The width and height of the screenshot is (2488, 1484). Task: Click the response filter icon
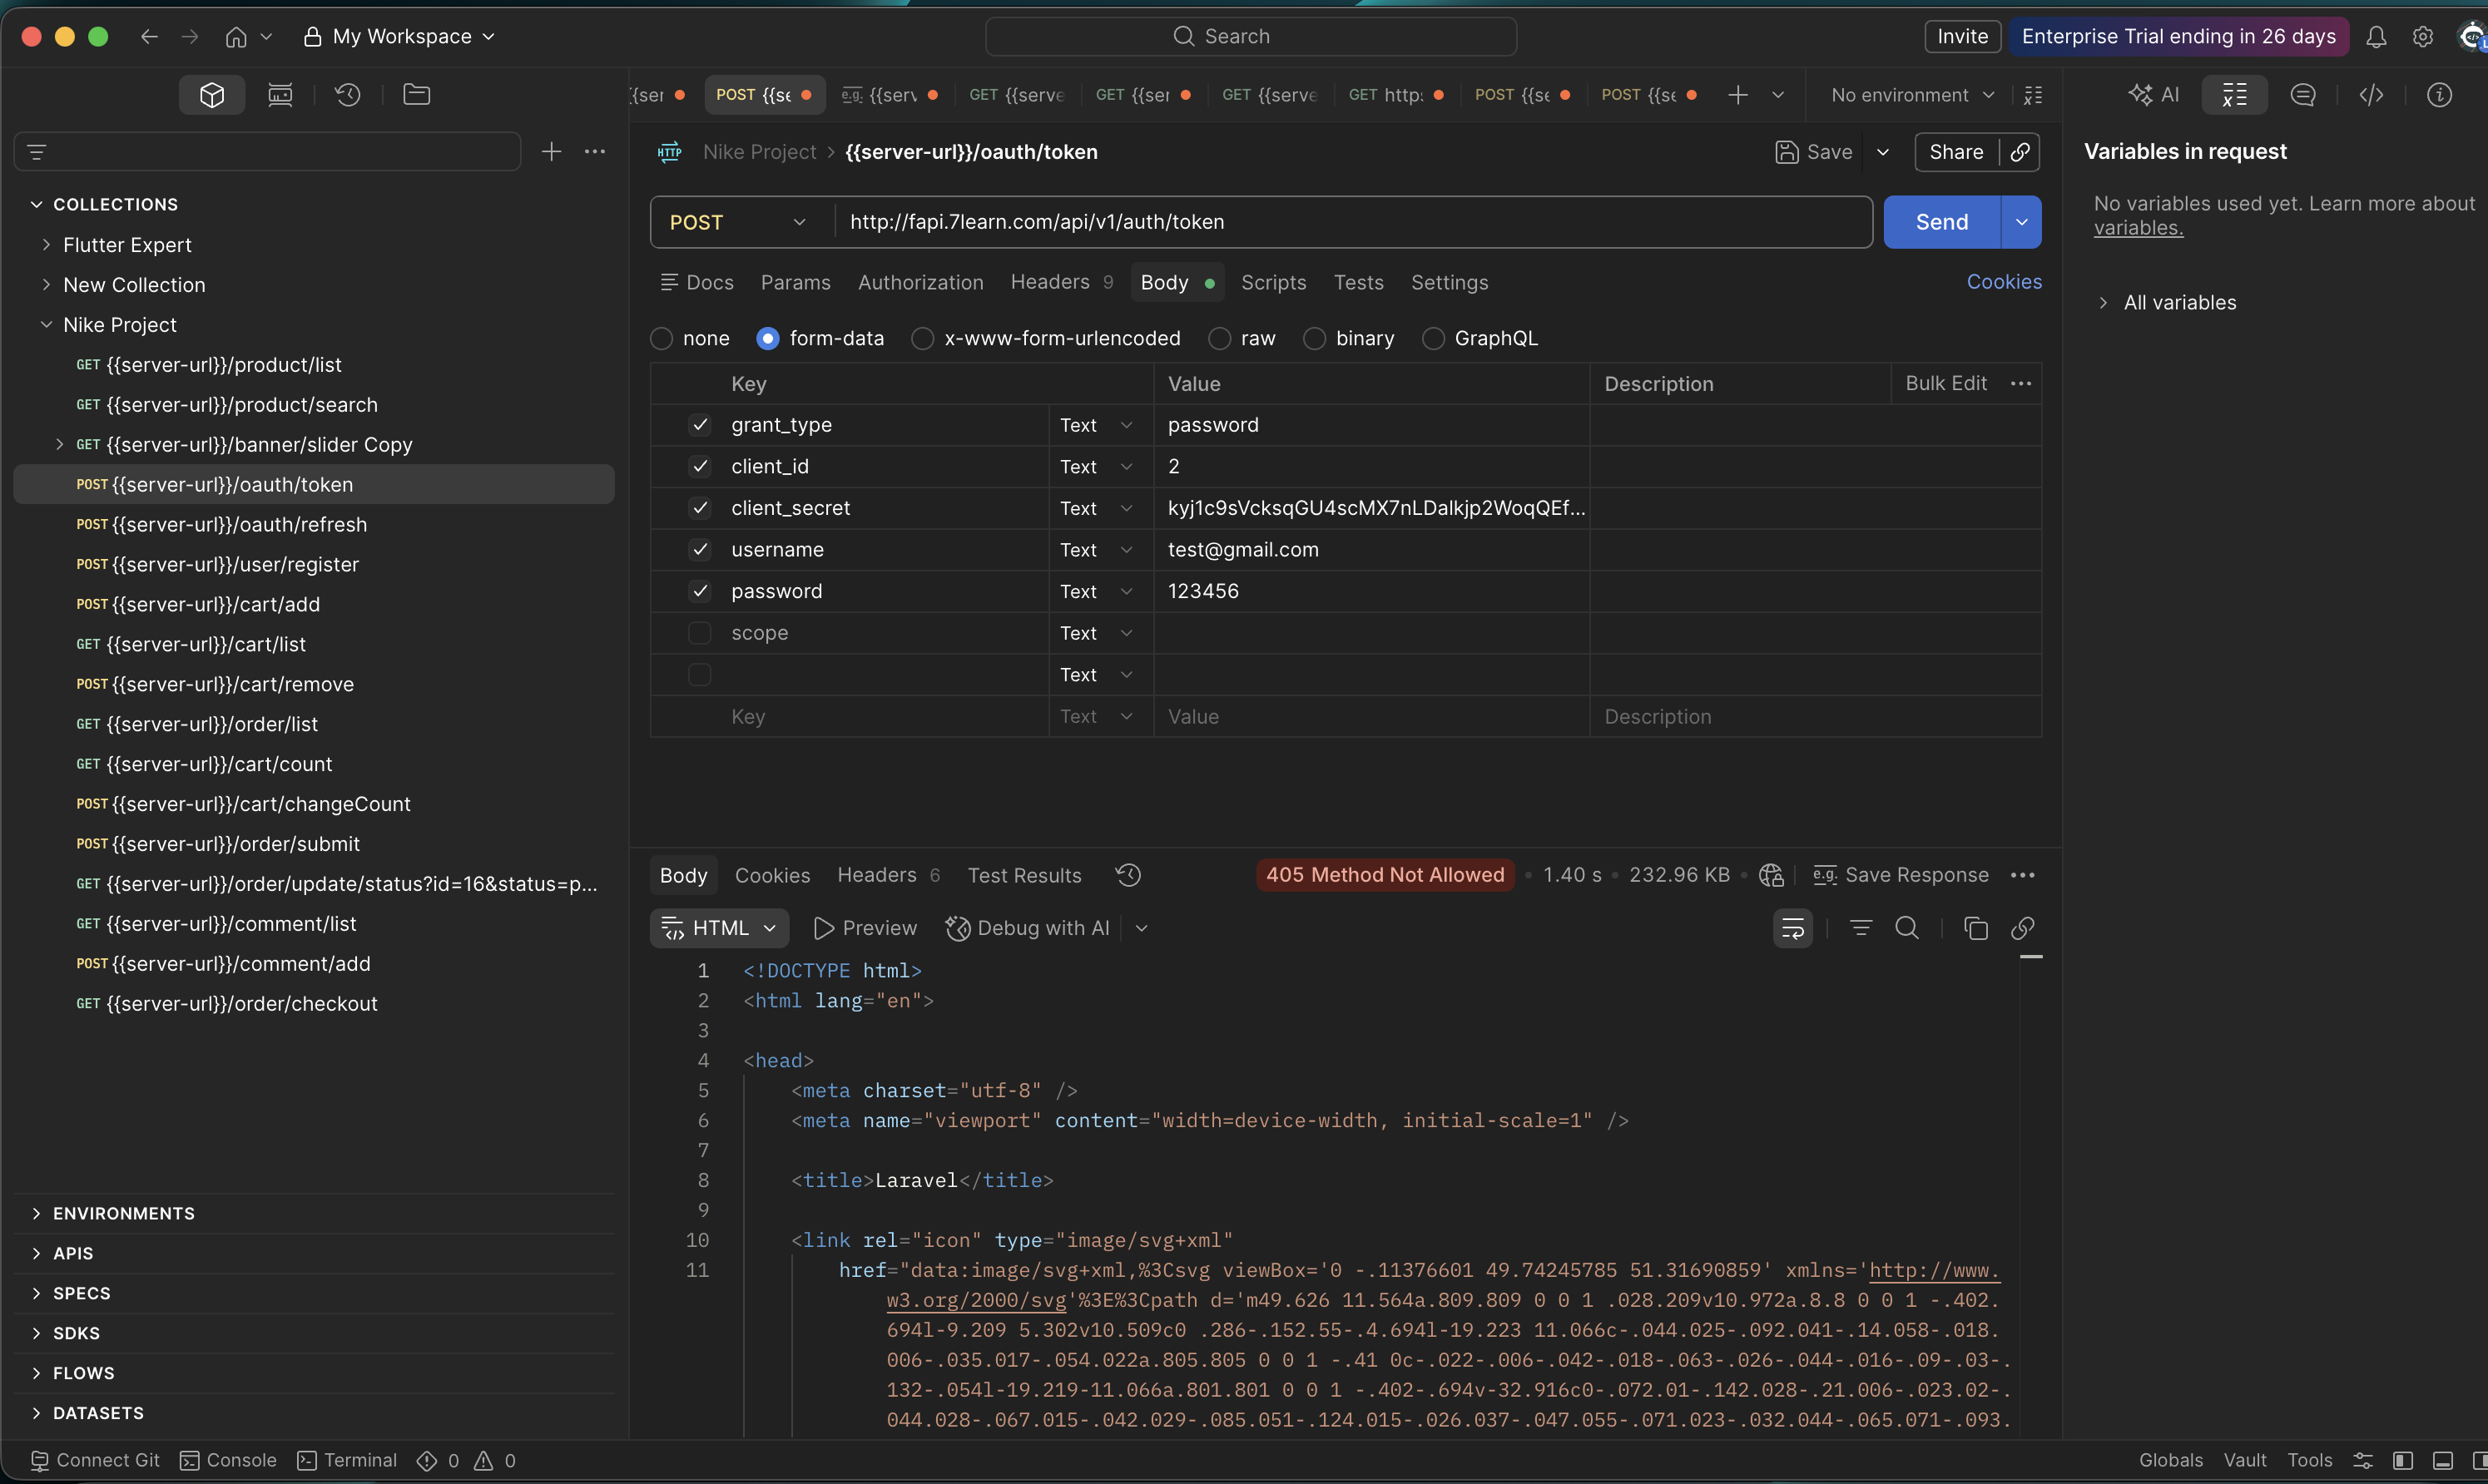point(1860,928)
